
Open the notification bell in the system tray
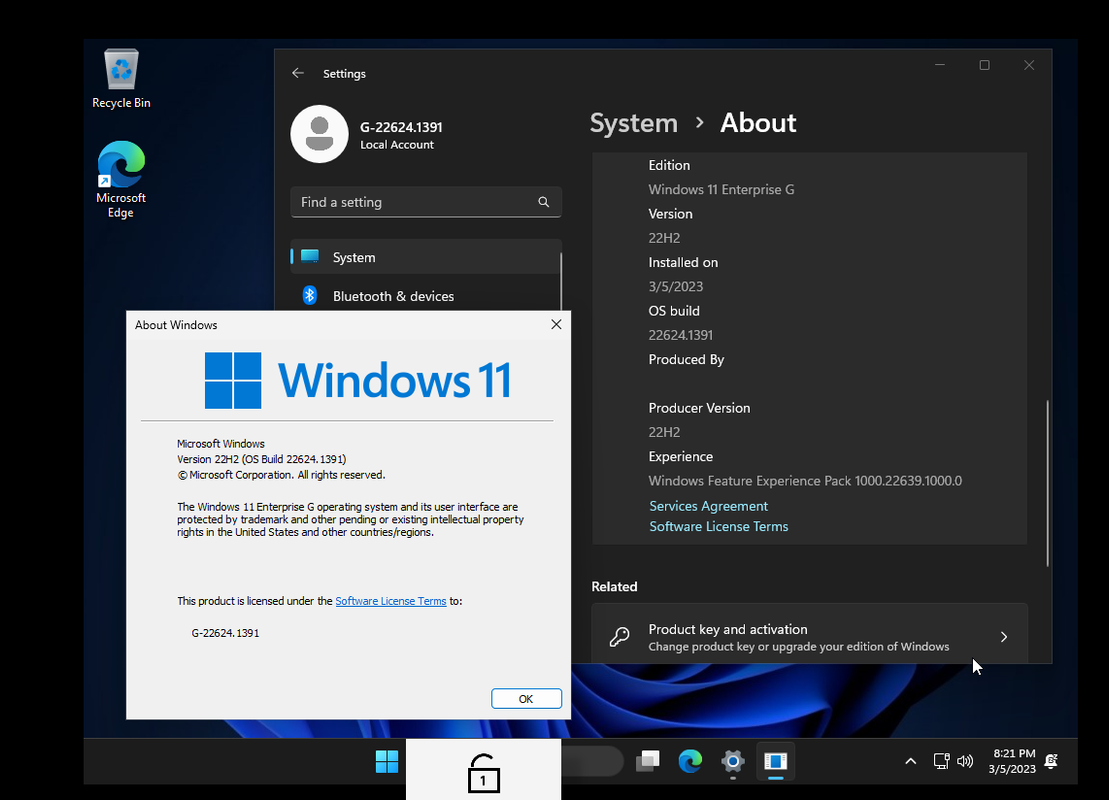click(x=1051, y=761)
